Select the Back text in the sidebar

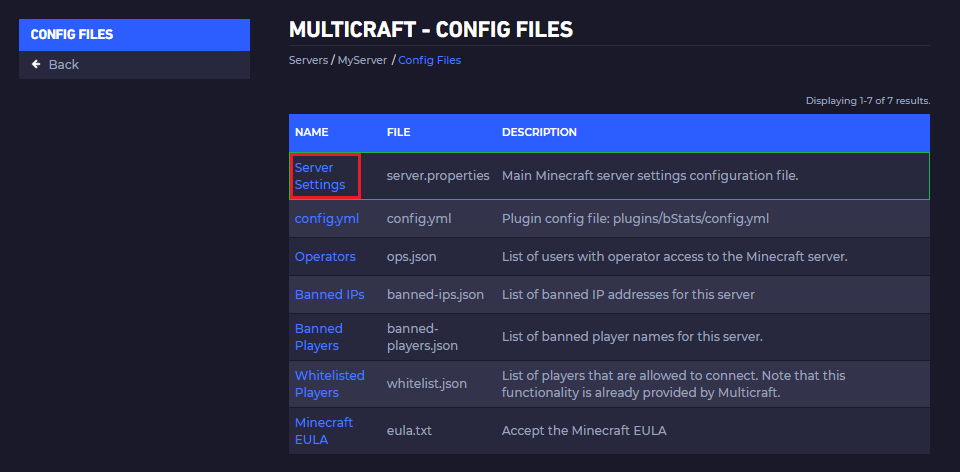[x=63, y=64]
